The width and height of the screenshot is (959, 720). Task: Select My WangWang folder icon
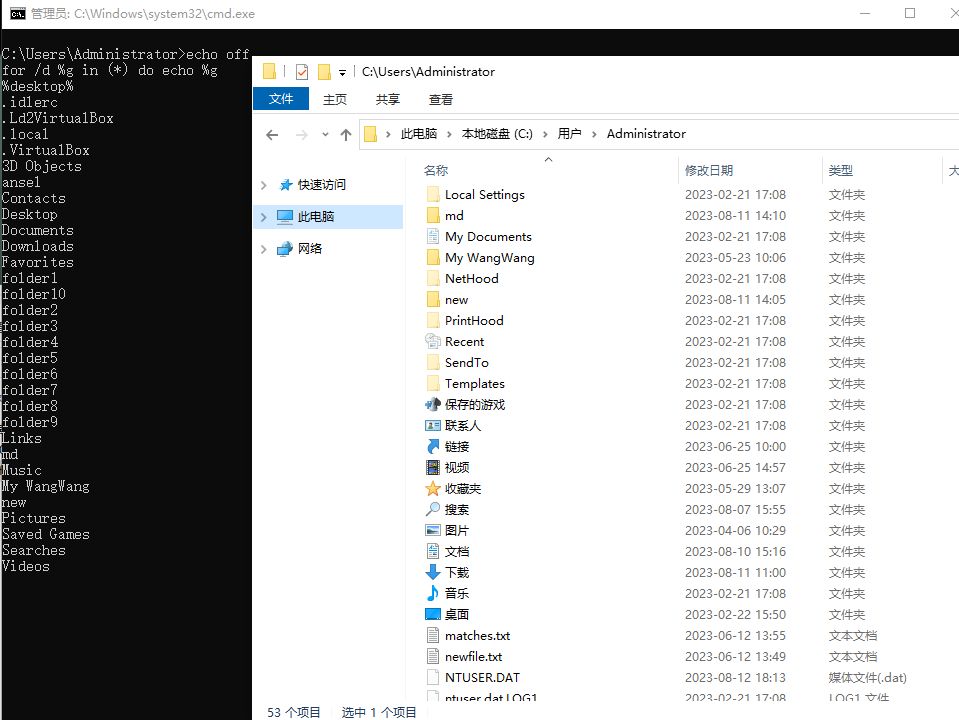tap(432, 258)
